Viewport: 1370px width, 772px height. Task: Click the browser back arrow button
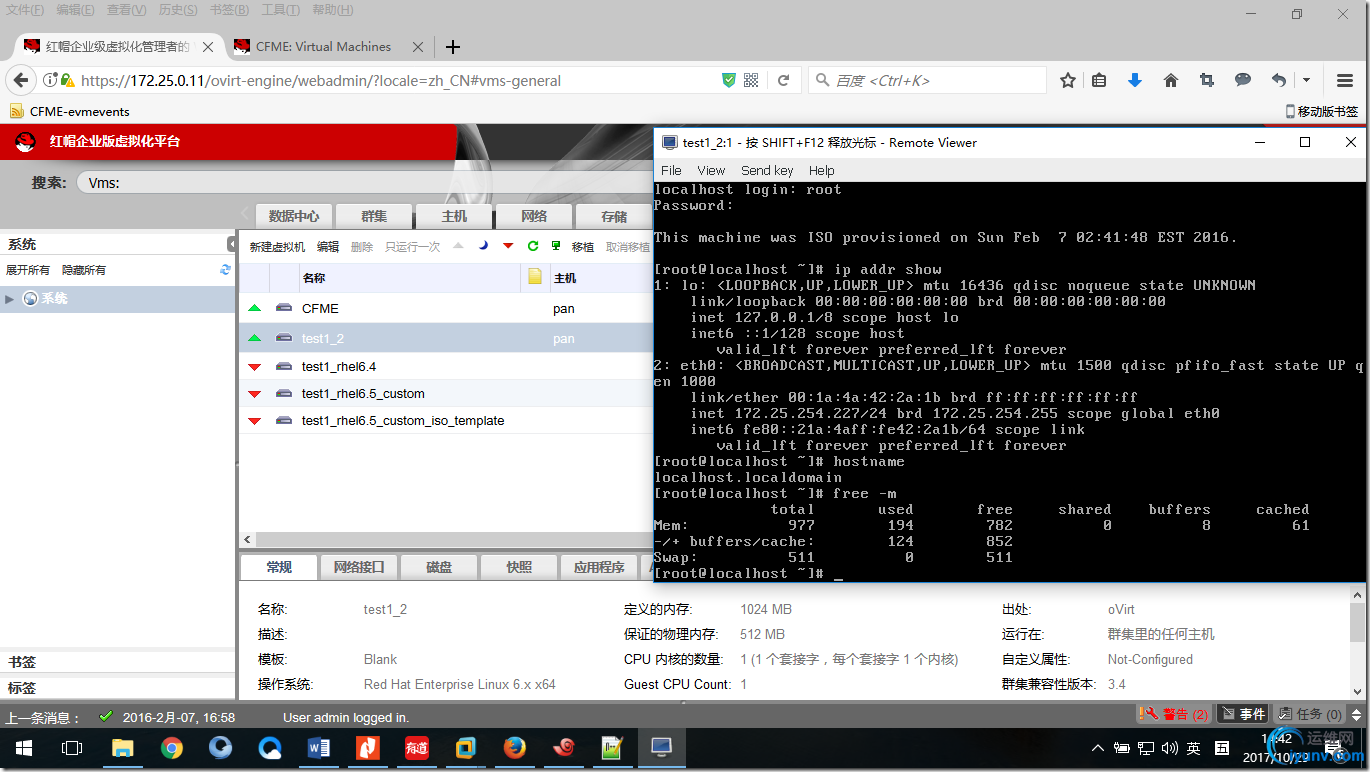pos(21,80)
